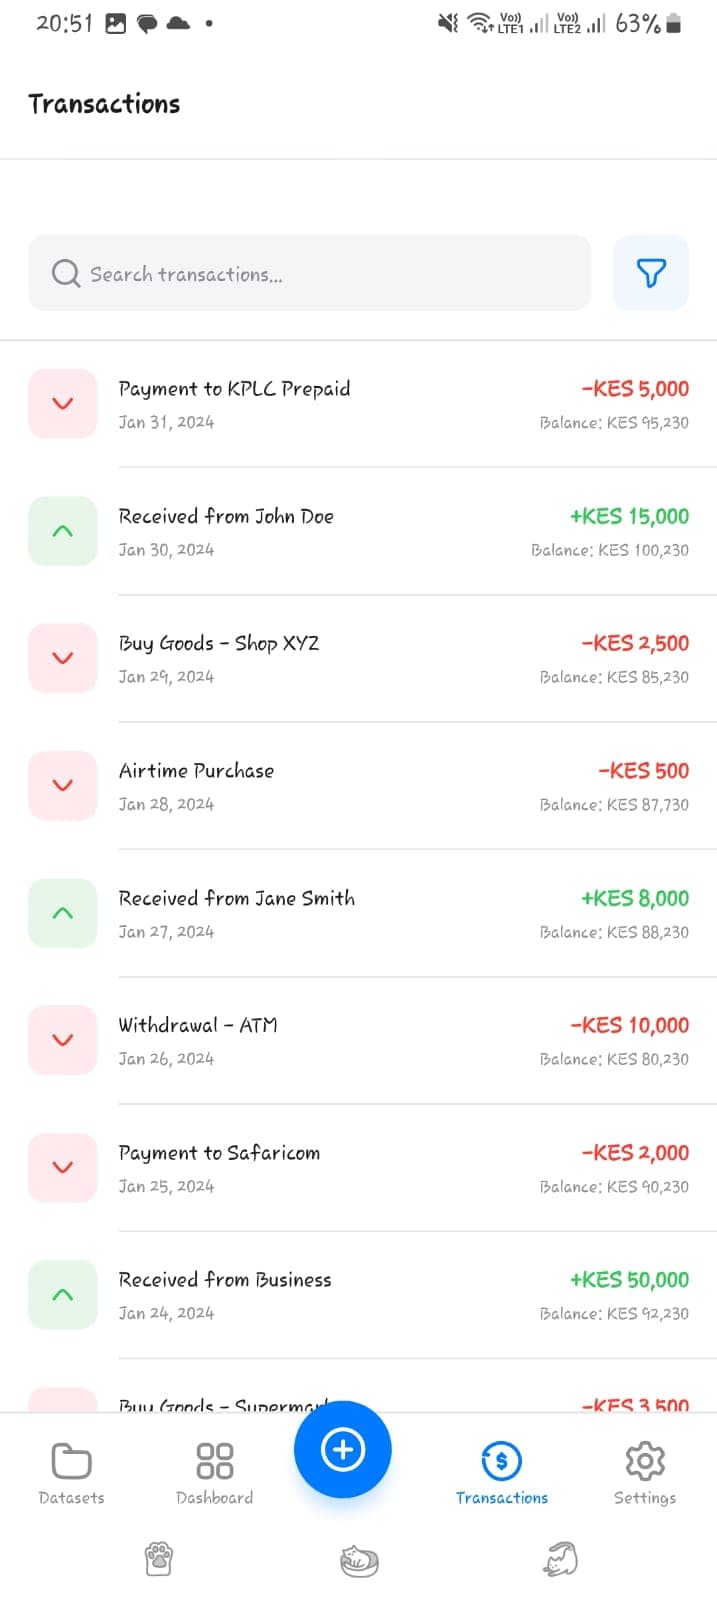The width and height of the screenshot is (717, 1600).
Task: Open the Dashboard tab
Action: tap(214, 1471)
